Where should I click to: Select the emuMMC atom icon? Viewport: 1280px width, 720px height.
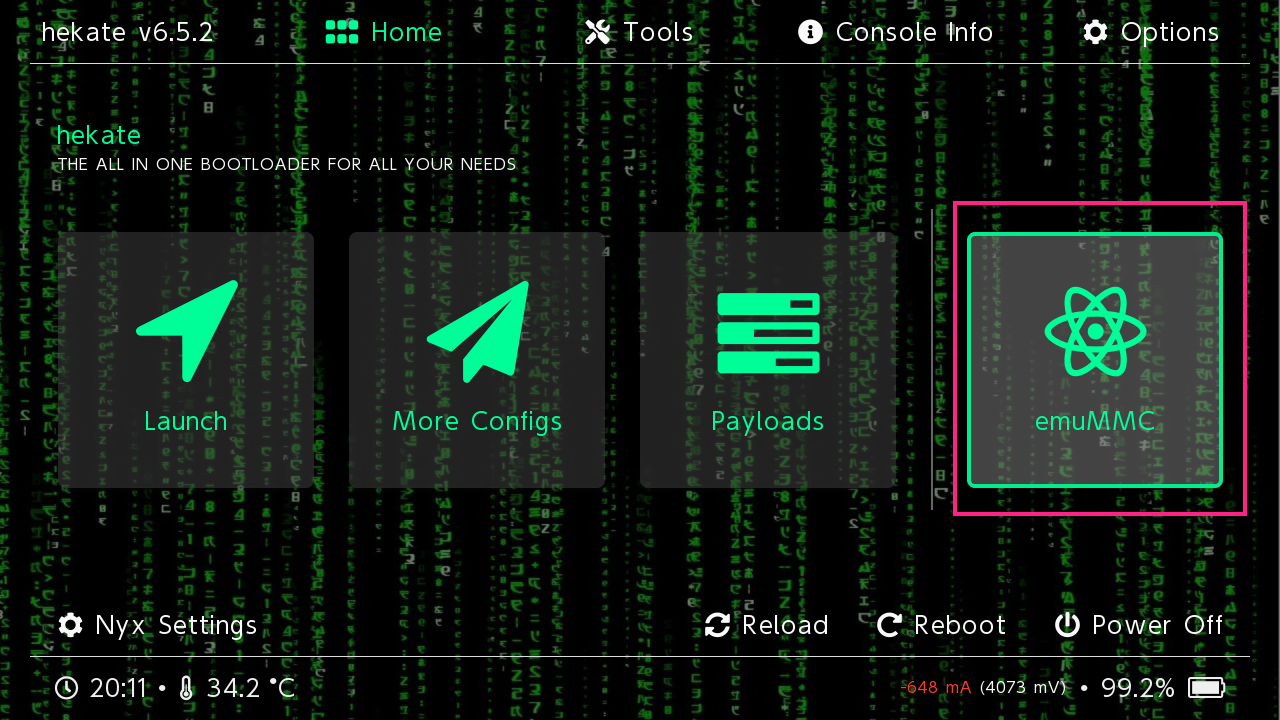(x=1095, y=331)
